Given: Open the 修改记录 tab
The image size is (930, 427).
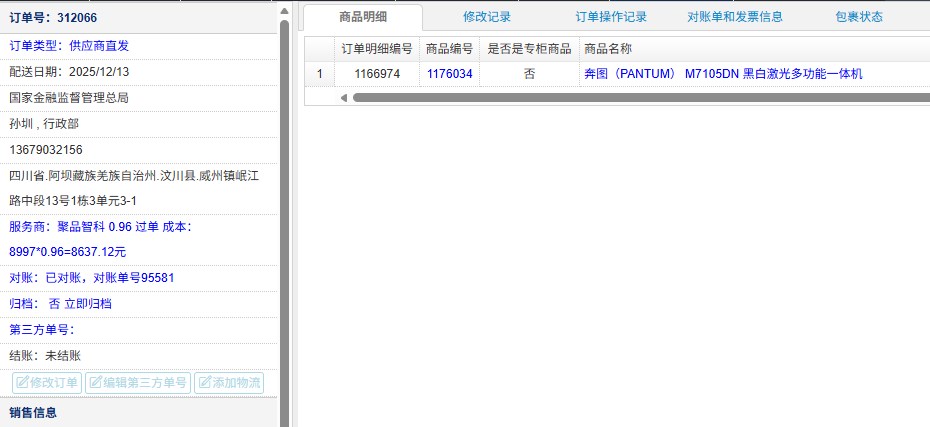Looking at the screenshot, I should click(x=487, y=17).
